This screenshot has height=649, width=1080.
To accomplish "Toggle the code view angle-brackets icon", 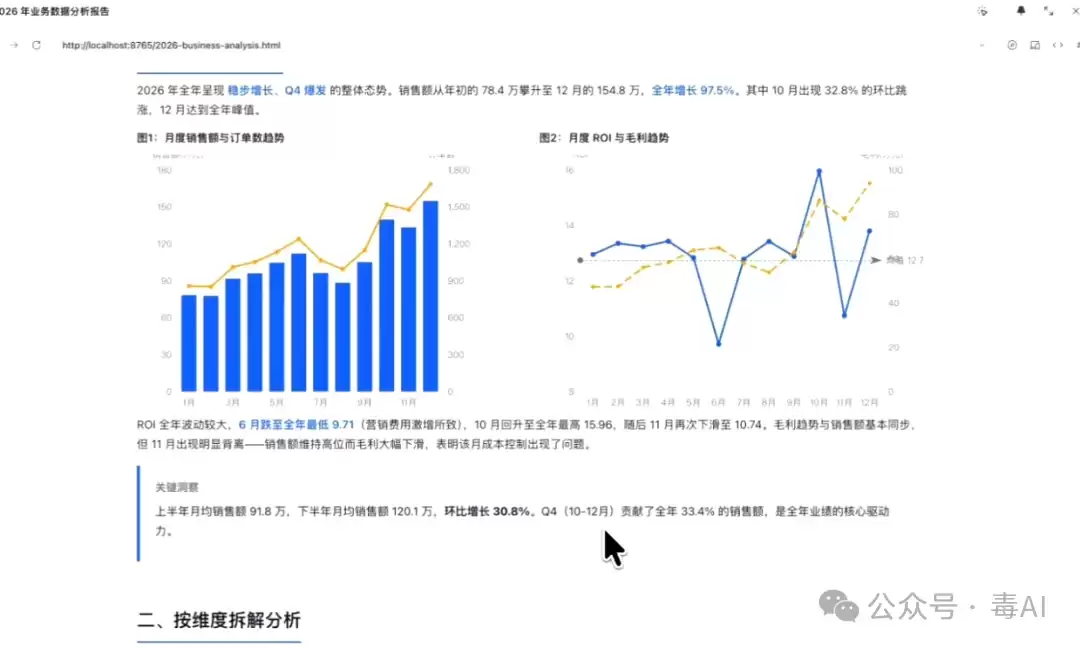I will [1057, 45].
